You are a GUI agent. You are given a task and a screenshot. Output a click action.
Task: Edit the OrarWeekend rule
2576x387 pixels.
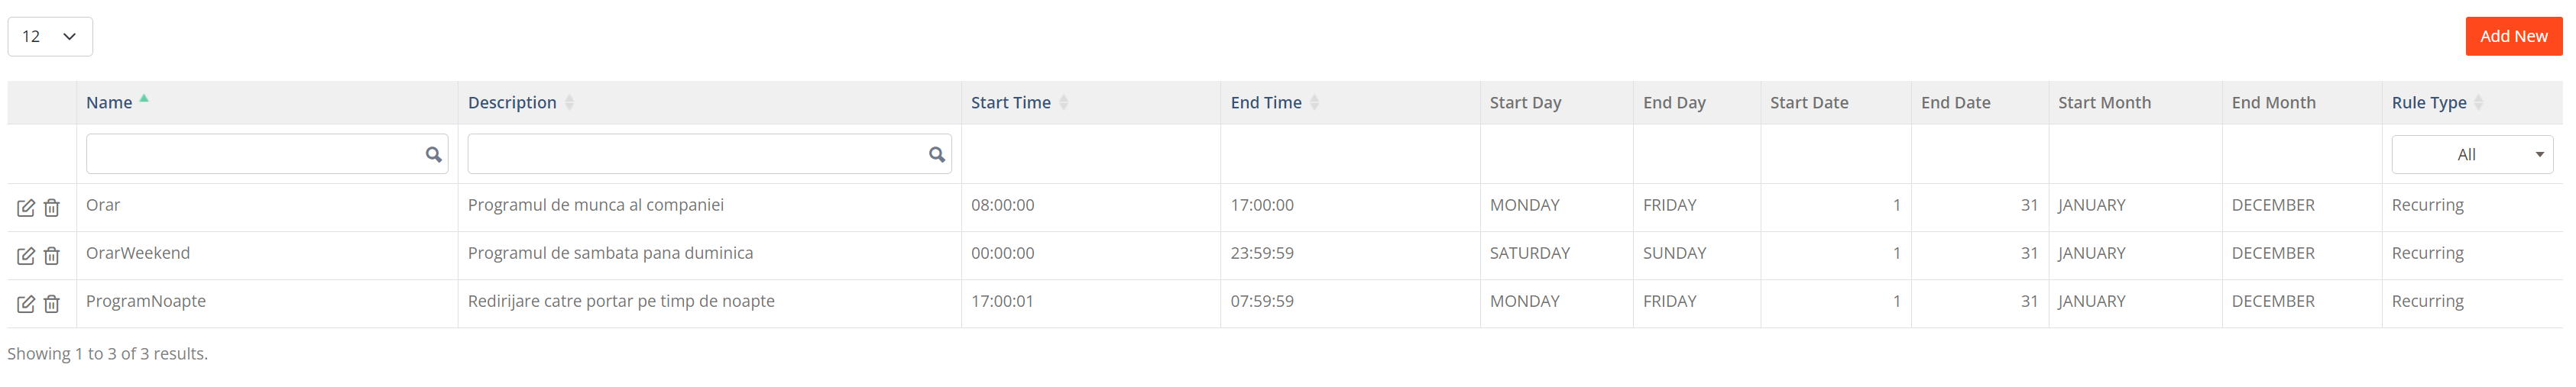coord(26,256)
